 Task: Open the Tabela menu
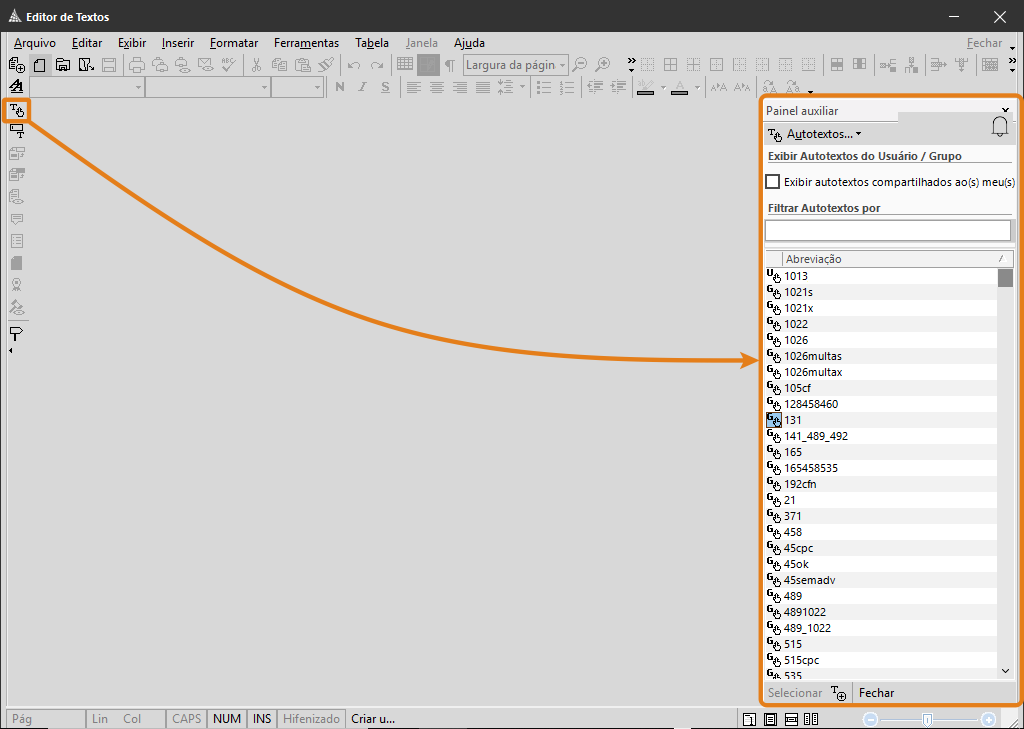(372, 43)
